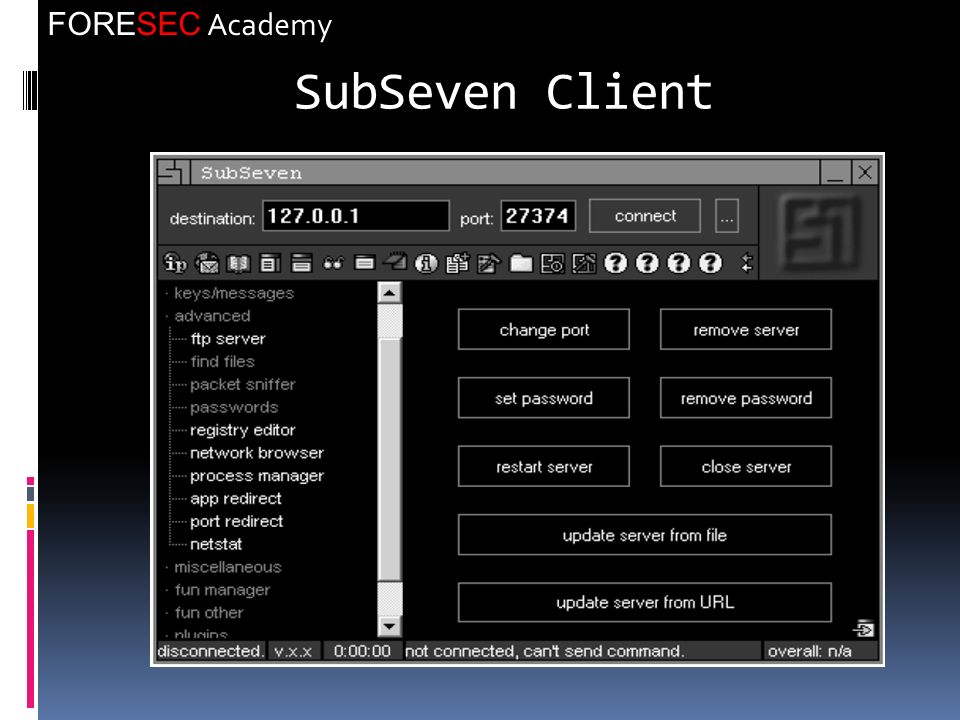Click the envelope mail toolbar icon
Viewport: 960px width, 720px height.
pos(208,263)
